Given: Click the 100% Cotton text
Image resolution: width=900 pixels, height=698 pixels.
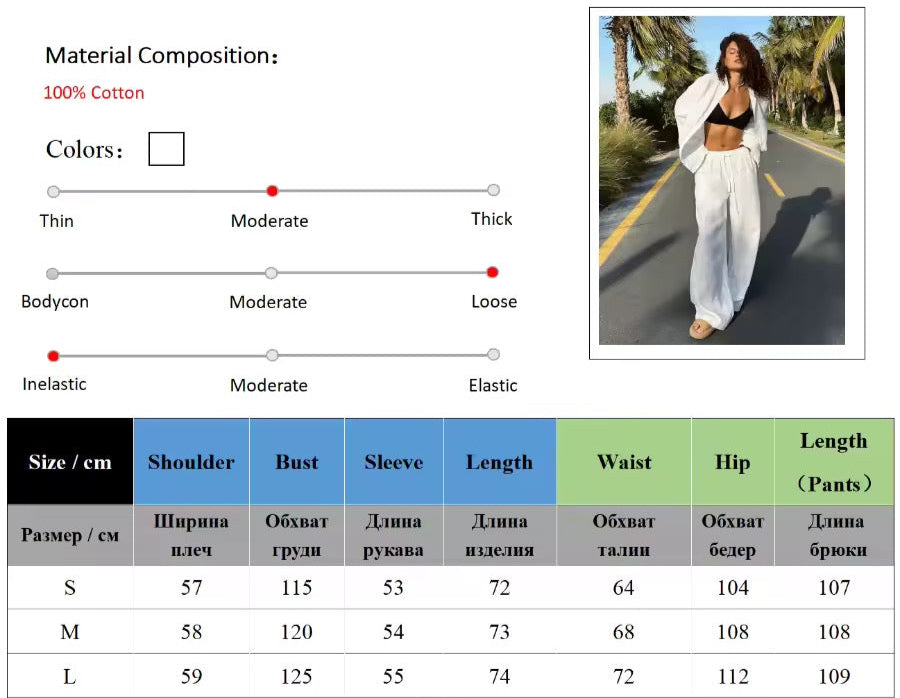Looking at the screenshot, I should click(94, 92).
